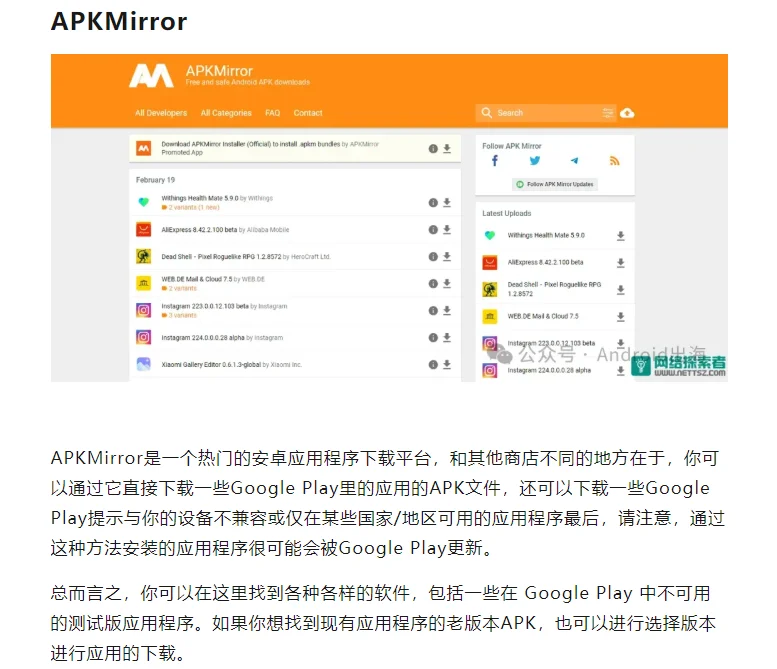Viewport: 777px width, 669px height.
Task: Download Dead Shell RPG from main list
Action: (x=447, y=257)
